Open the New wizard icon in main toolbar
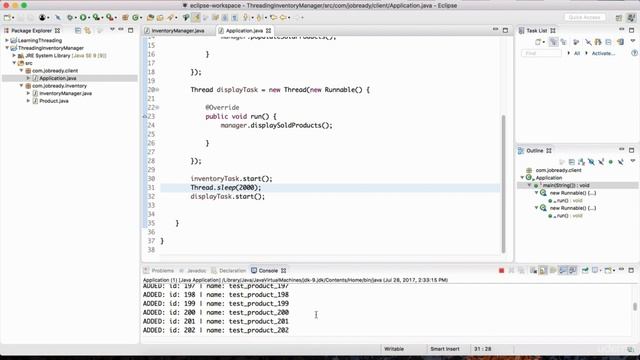640x360 pixels. coord(7,18)
